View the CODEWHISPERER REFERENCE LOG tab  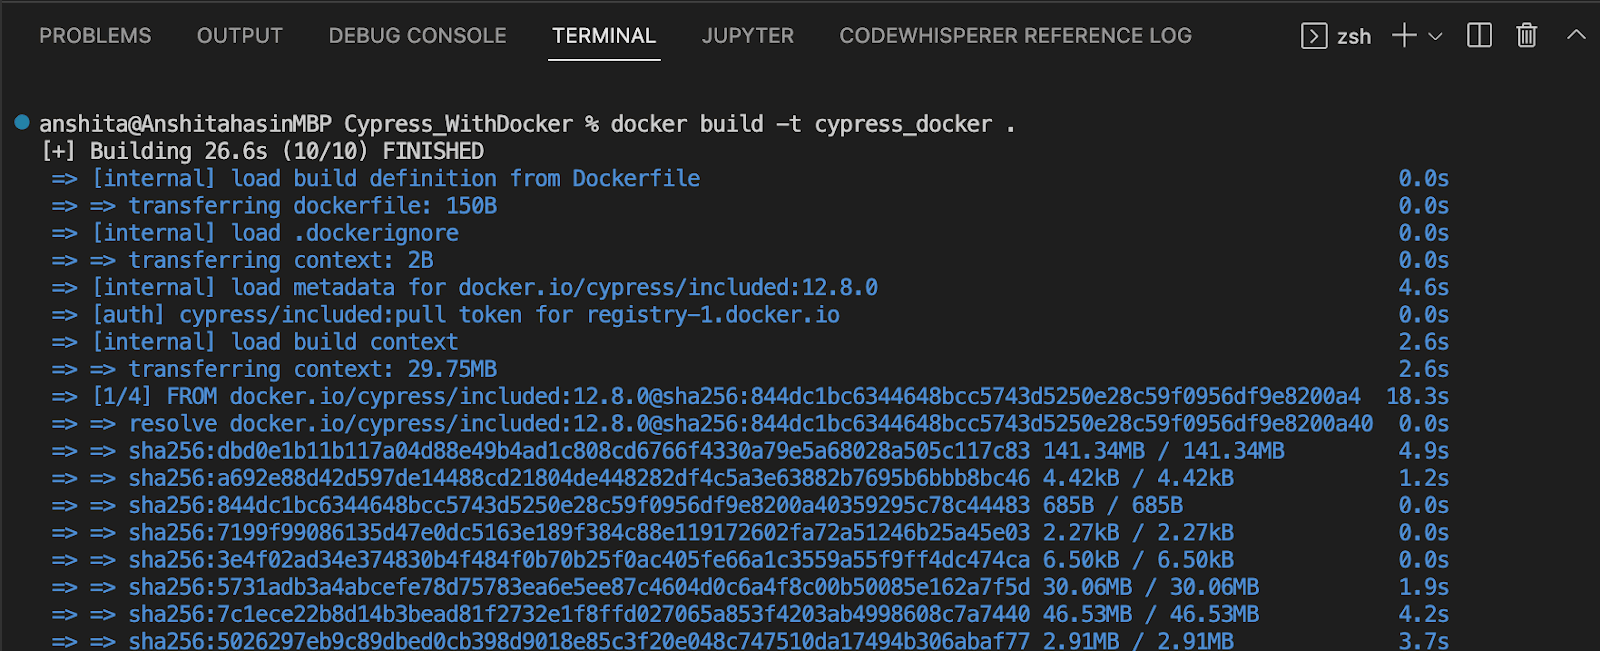(1014, 35)
